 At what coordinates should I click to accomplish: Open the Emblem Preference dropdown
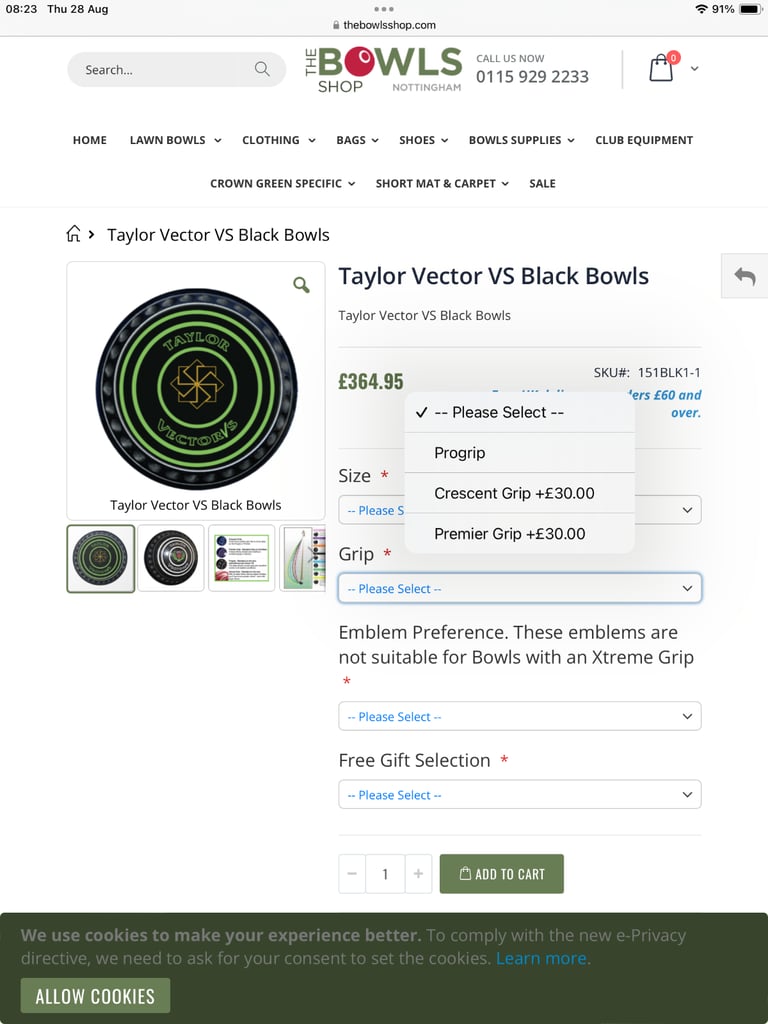(520, 716)
